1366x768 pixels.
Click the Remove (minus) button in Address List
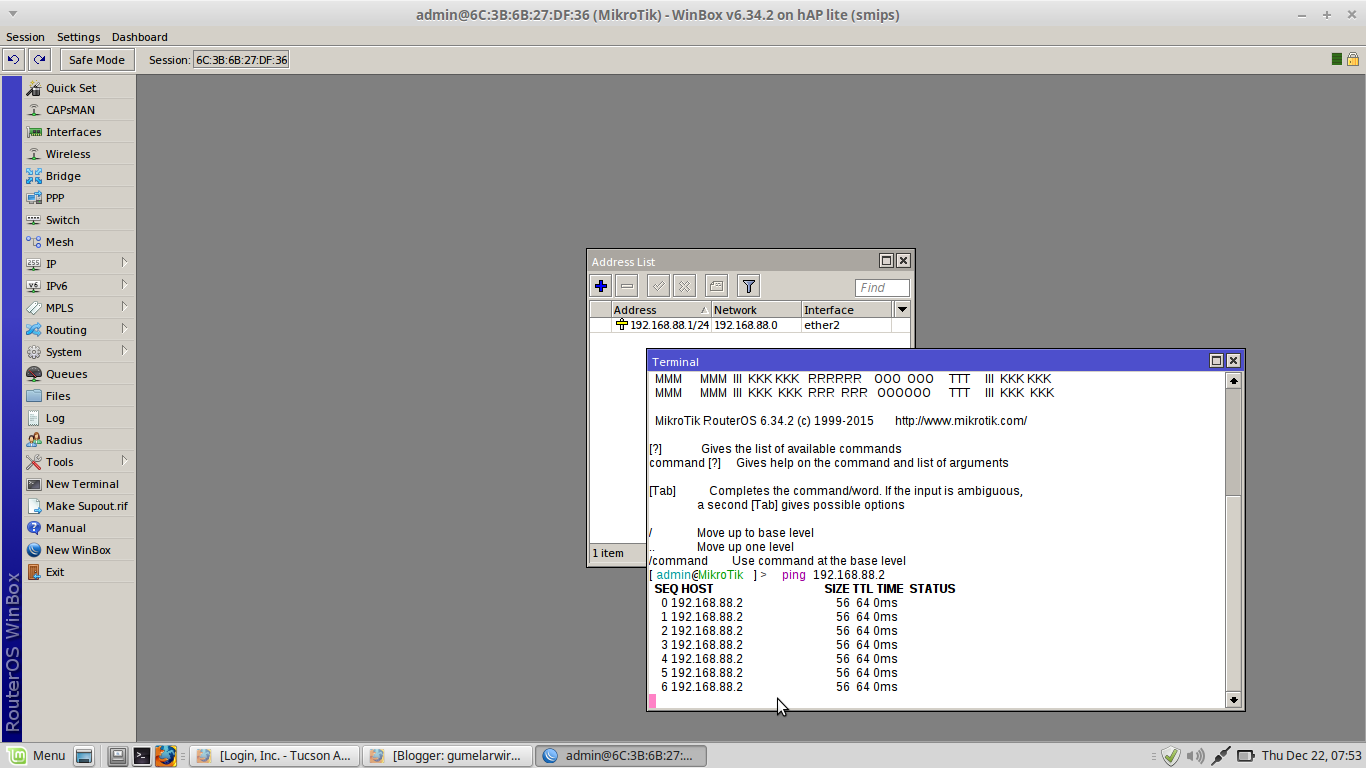(626, 287)
